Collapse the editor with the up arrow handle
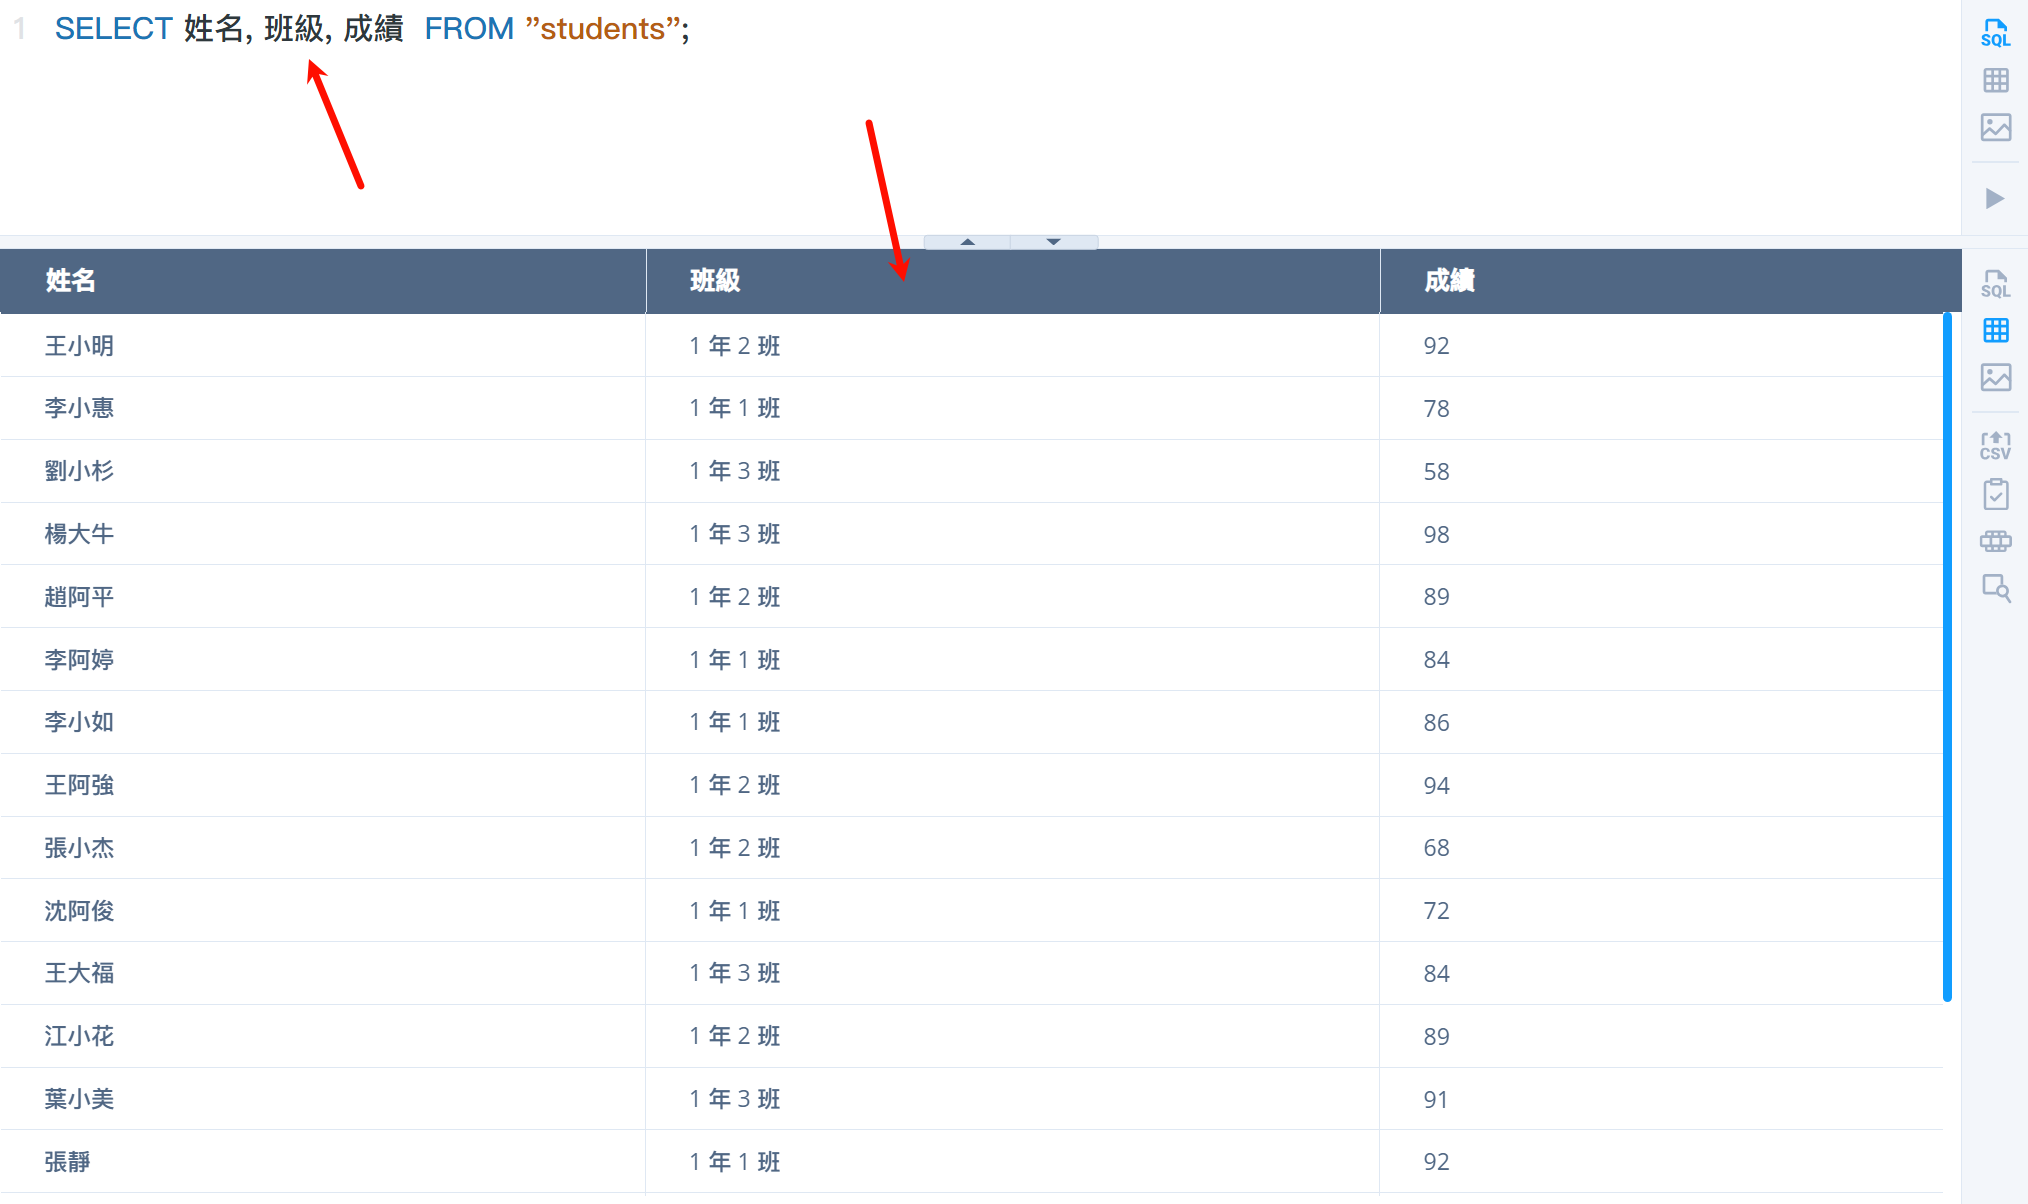Viewport: 2028px width, 1204px height. tap(967, 242)
